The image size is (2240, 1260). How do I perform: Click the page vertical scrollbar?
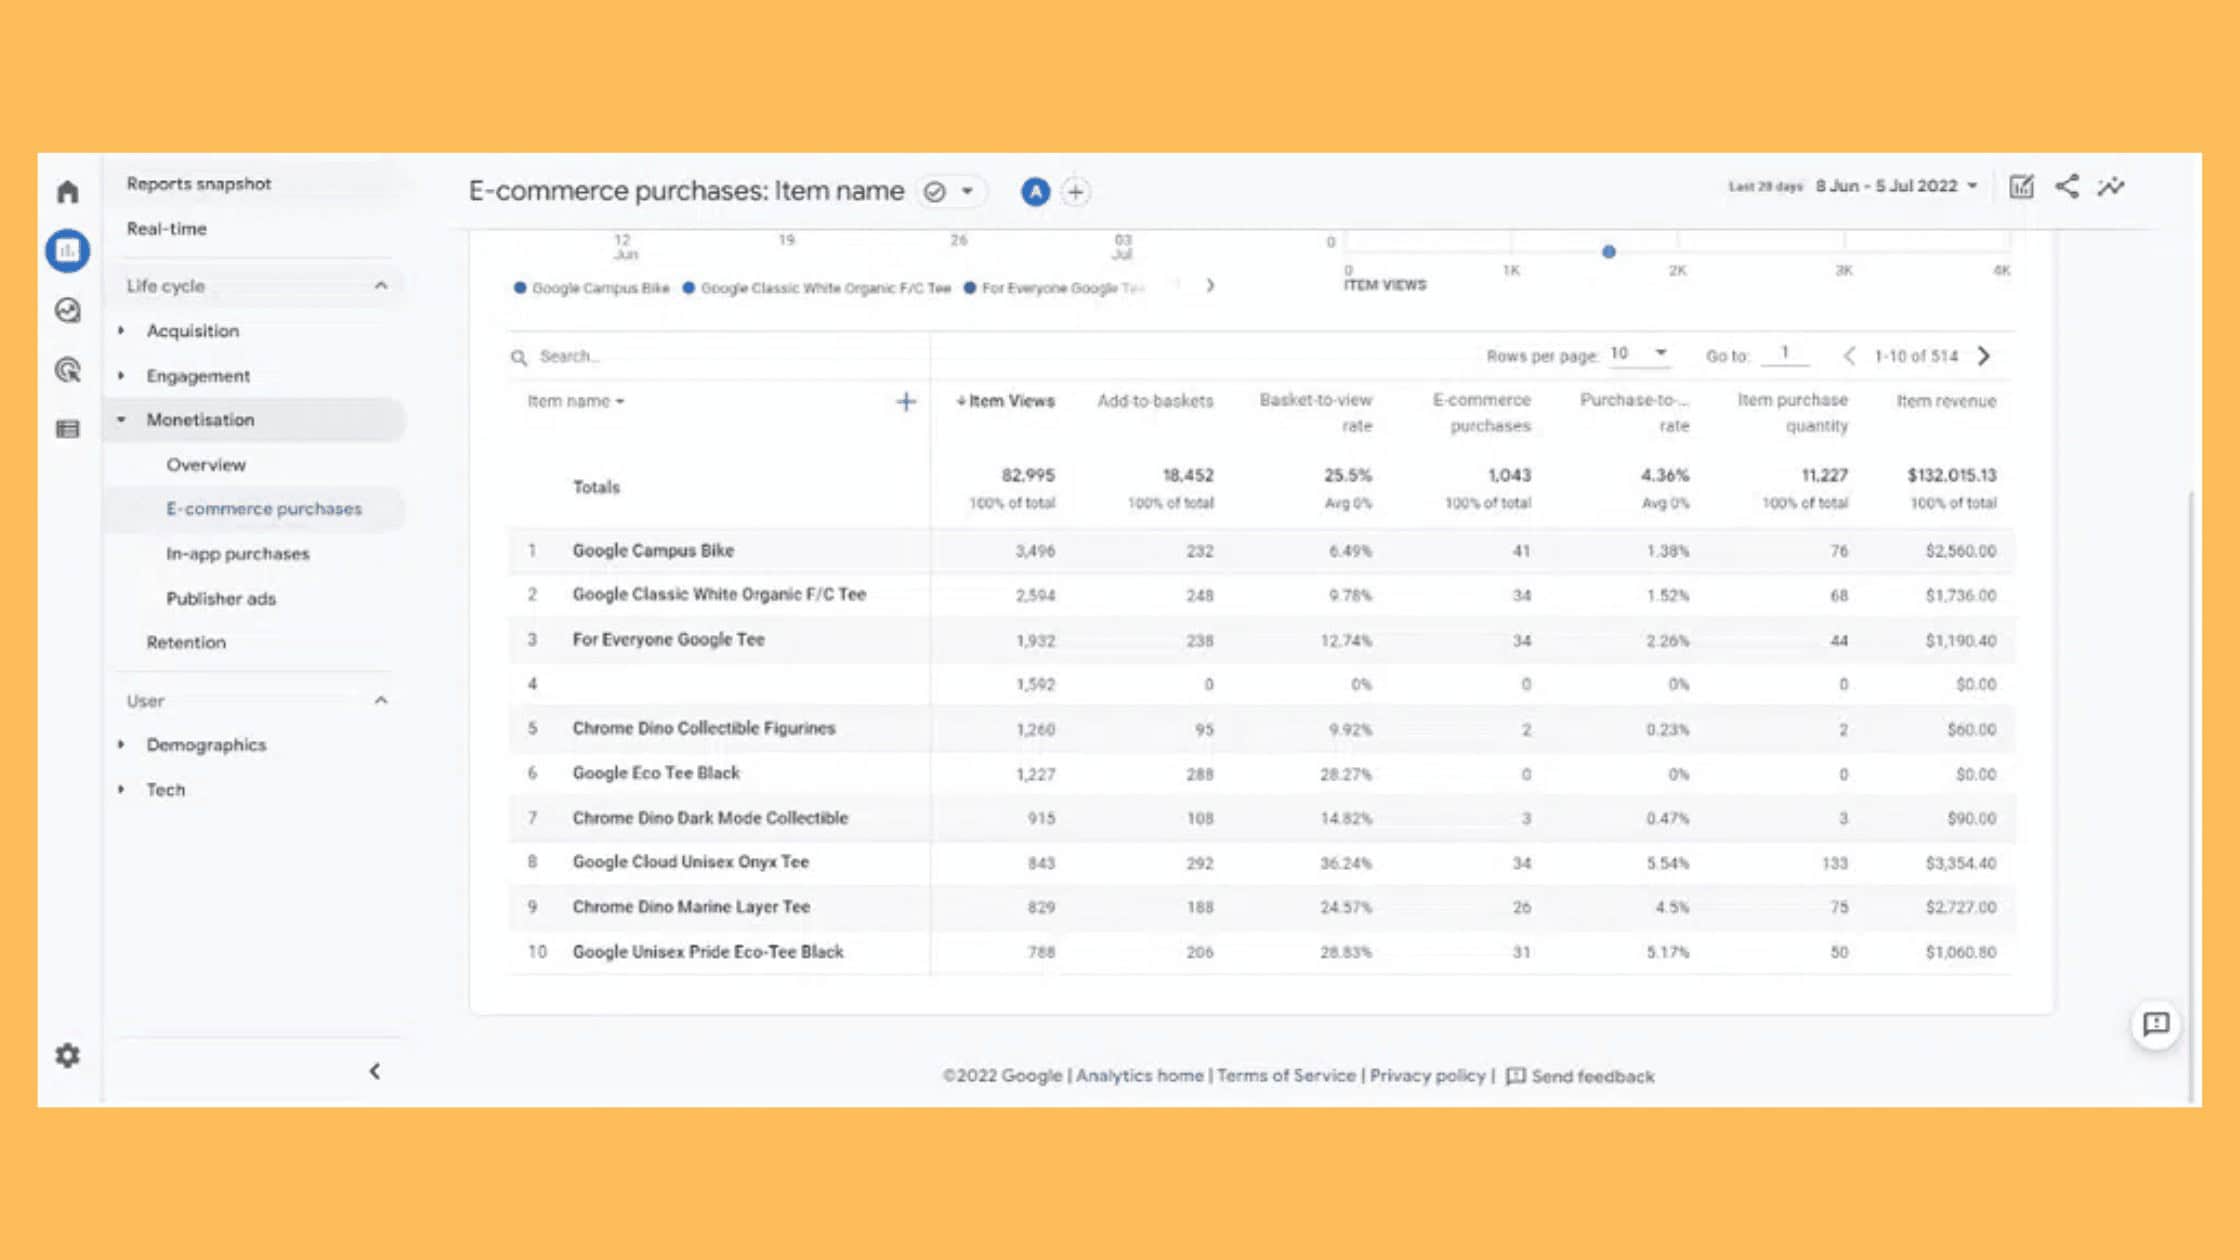click(x=2191, y=795)
